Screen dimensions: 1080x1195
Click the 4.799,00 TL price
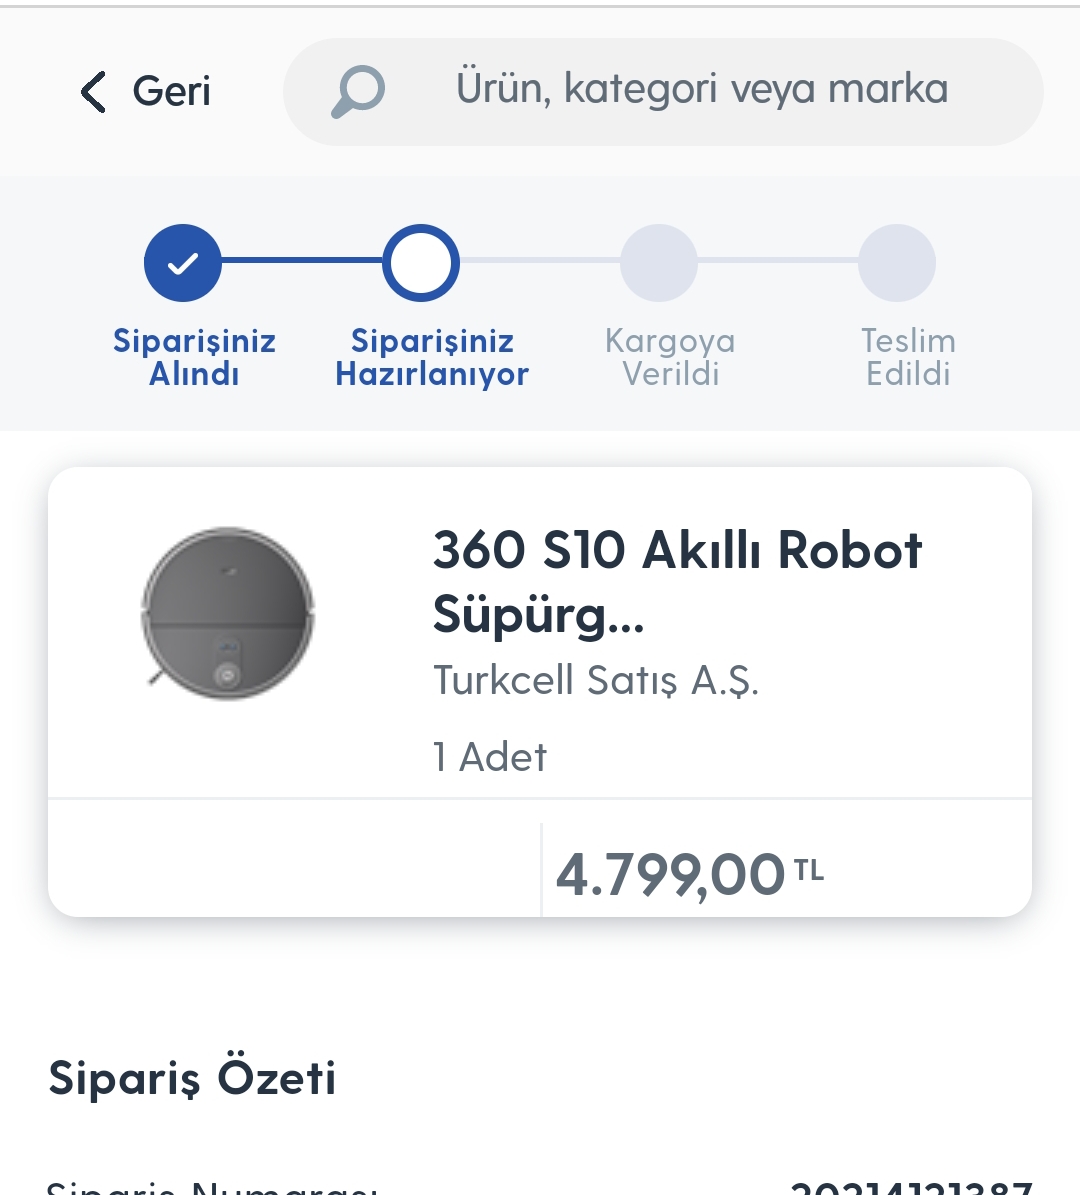pyautogui.click(x=690, y=874)
